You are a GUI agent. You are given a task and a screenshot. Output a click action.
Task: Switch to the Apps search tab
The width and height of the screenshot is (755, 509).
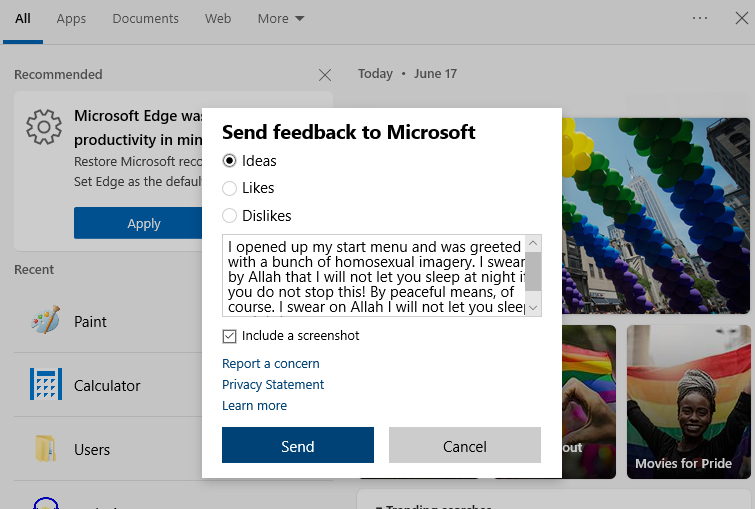click(x=71, y=19)
